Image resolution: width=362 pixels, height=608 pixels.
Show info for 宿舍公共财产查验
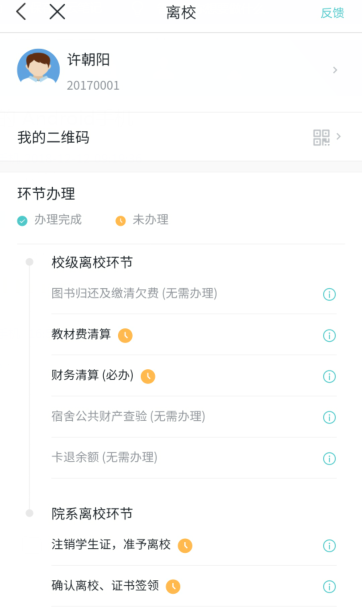[x=329, y=418]
